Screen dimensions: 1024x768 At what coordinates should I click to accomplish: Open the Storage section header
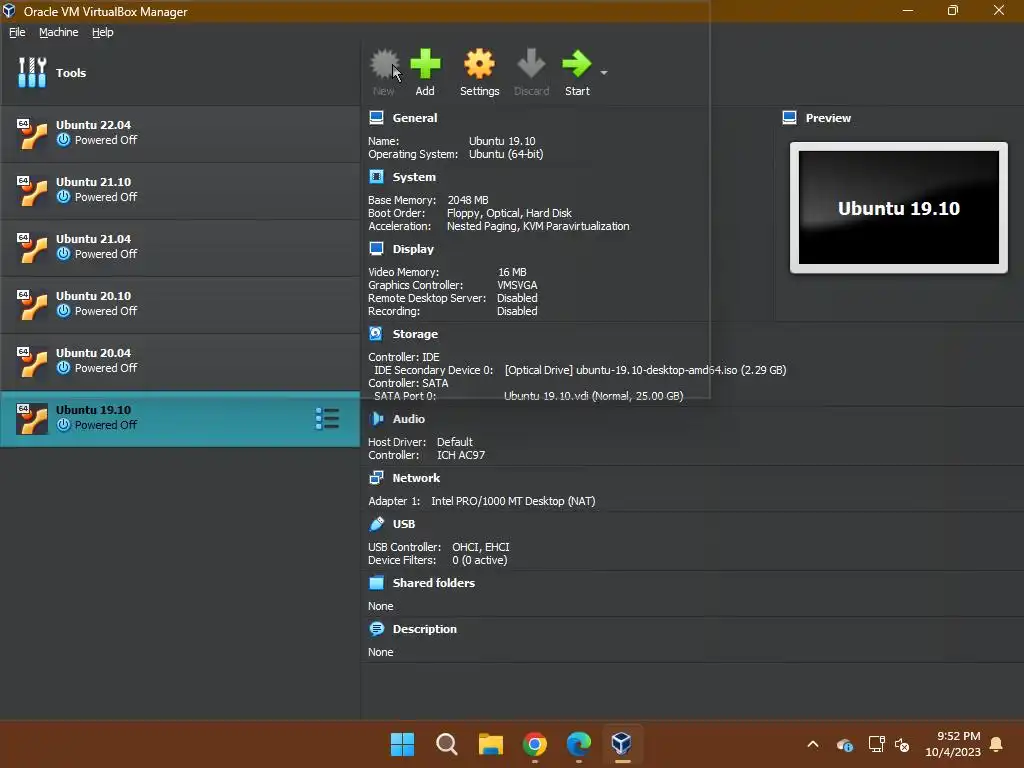pos(415,334)
